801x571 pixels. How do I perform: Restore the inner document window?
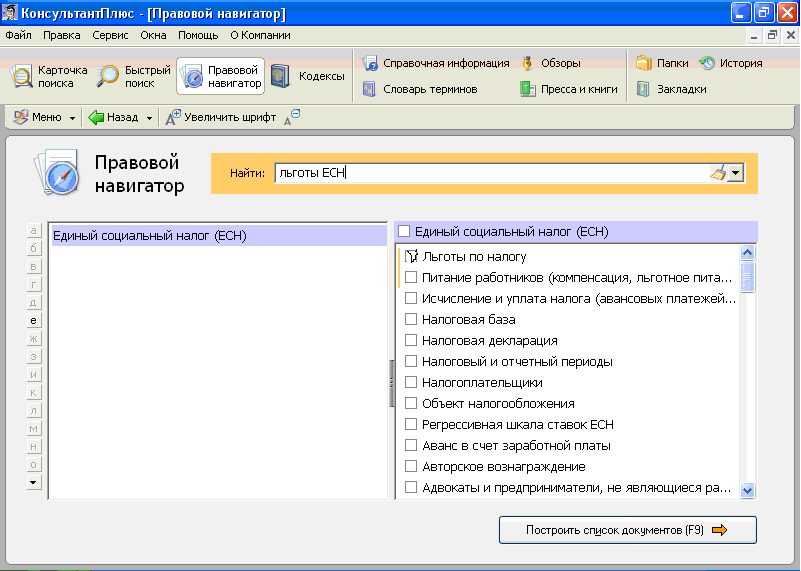pos(772,35)
